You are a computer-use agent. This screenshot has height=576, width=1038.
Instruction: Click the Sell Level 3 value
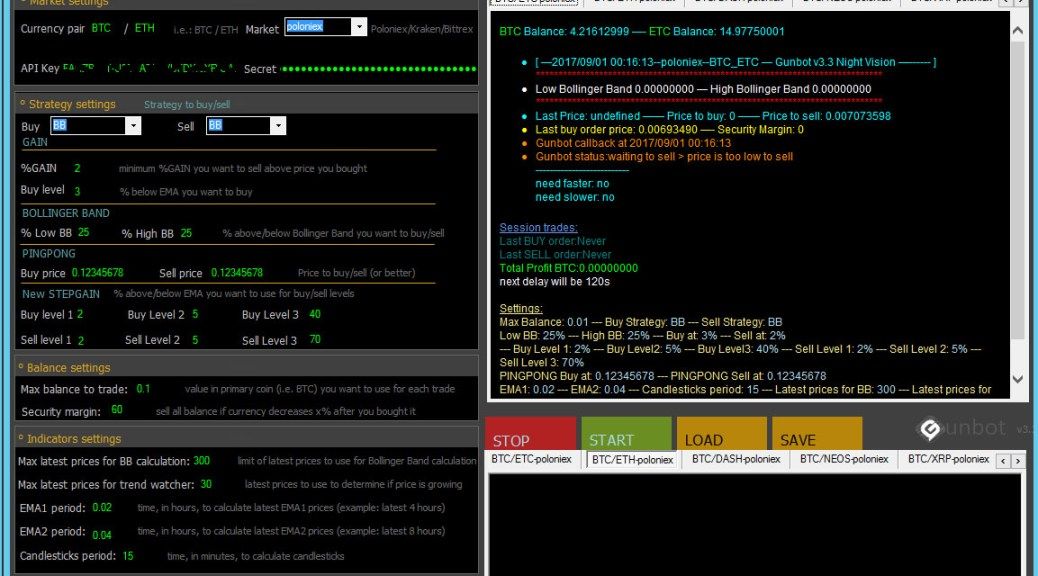(x=315, y=340)
